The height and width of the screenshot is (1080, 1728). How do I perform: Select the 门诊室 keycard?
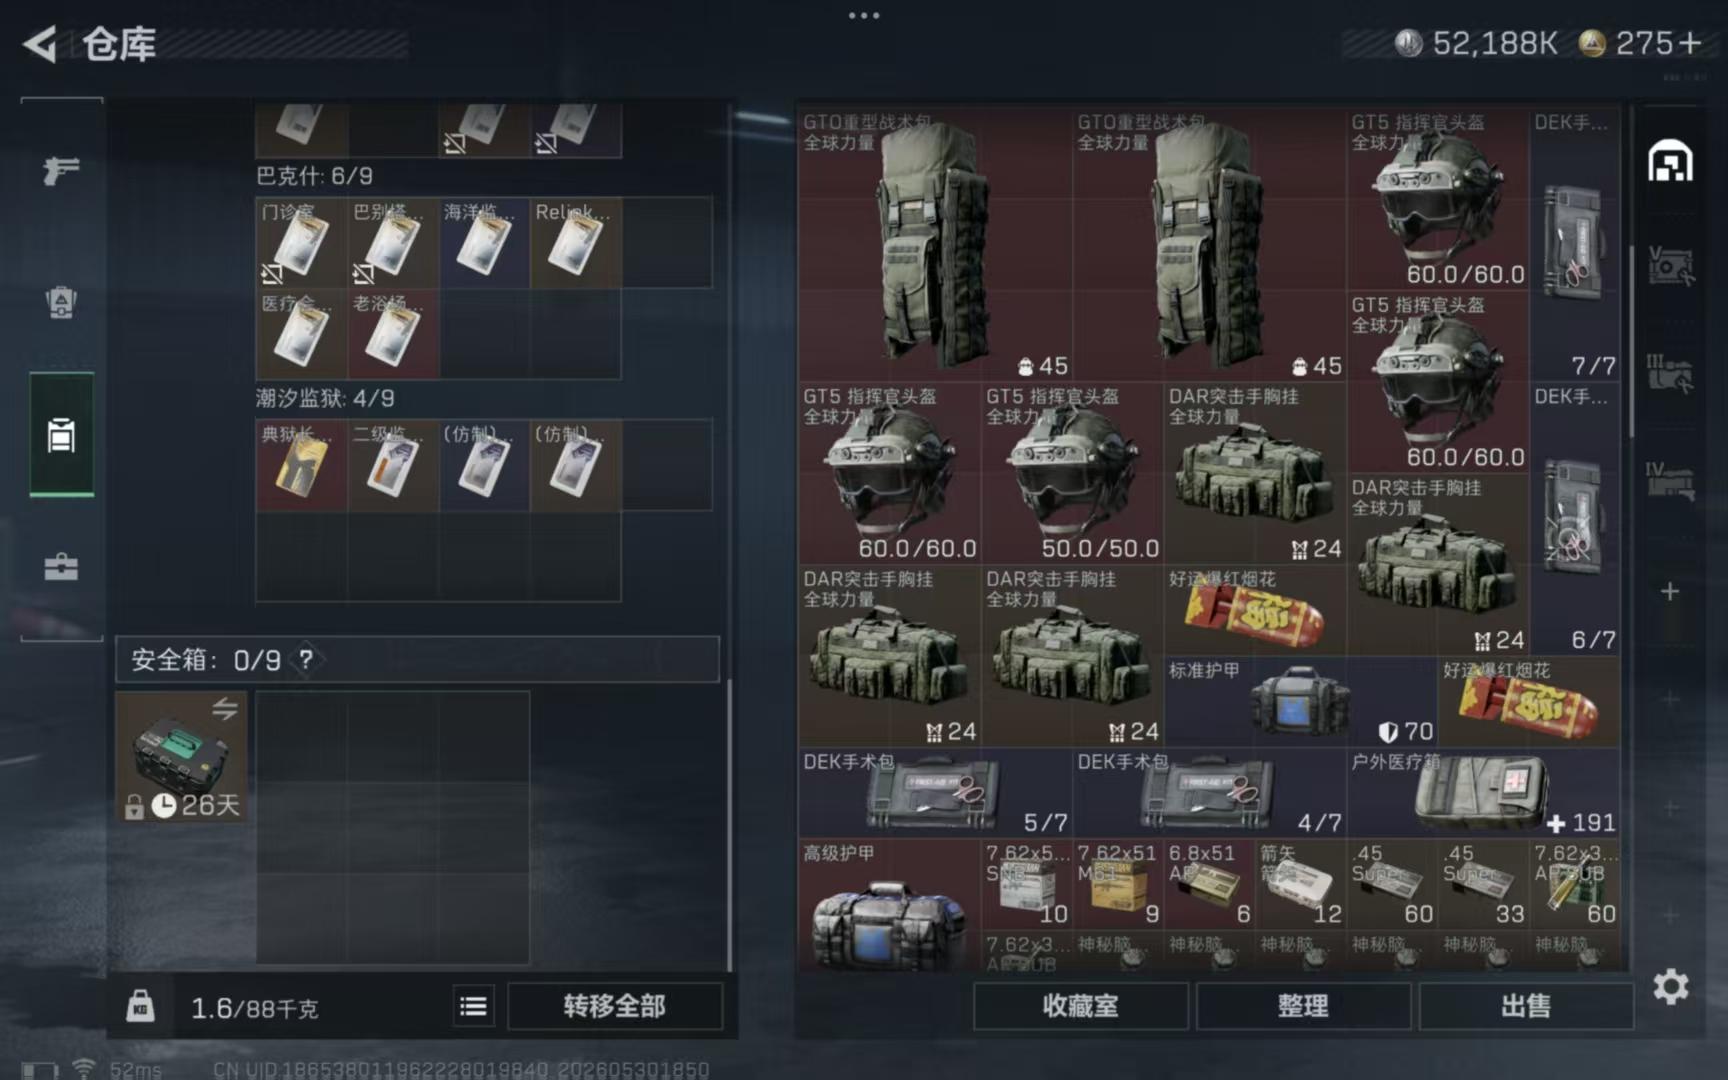click(x=302, y=243)
